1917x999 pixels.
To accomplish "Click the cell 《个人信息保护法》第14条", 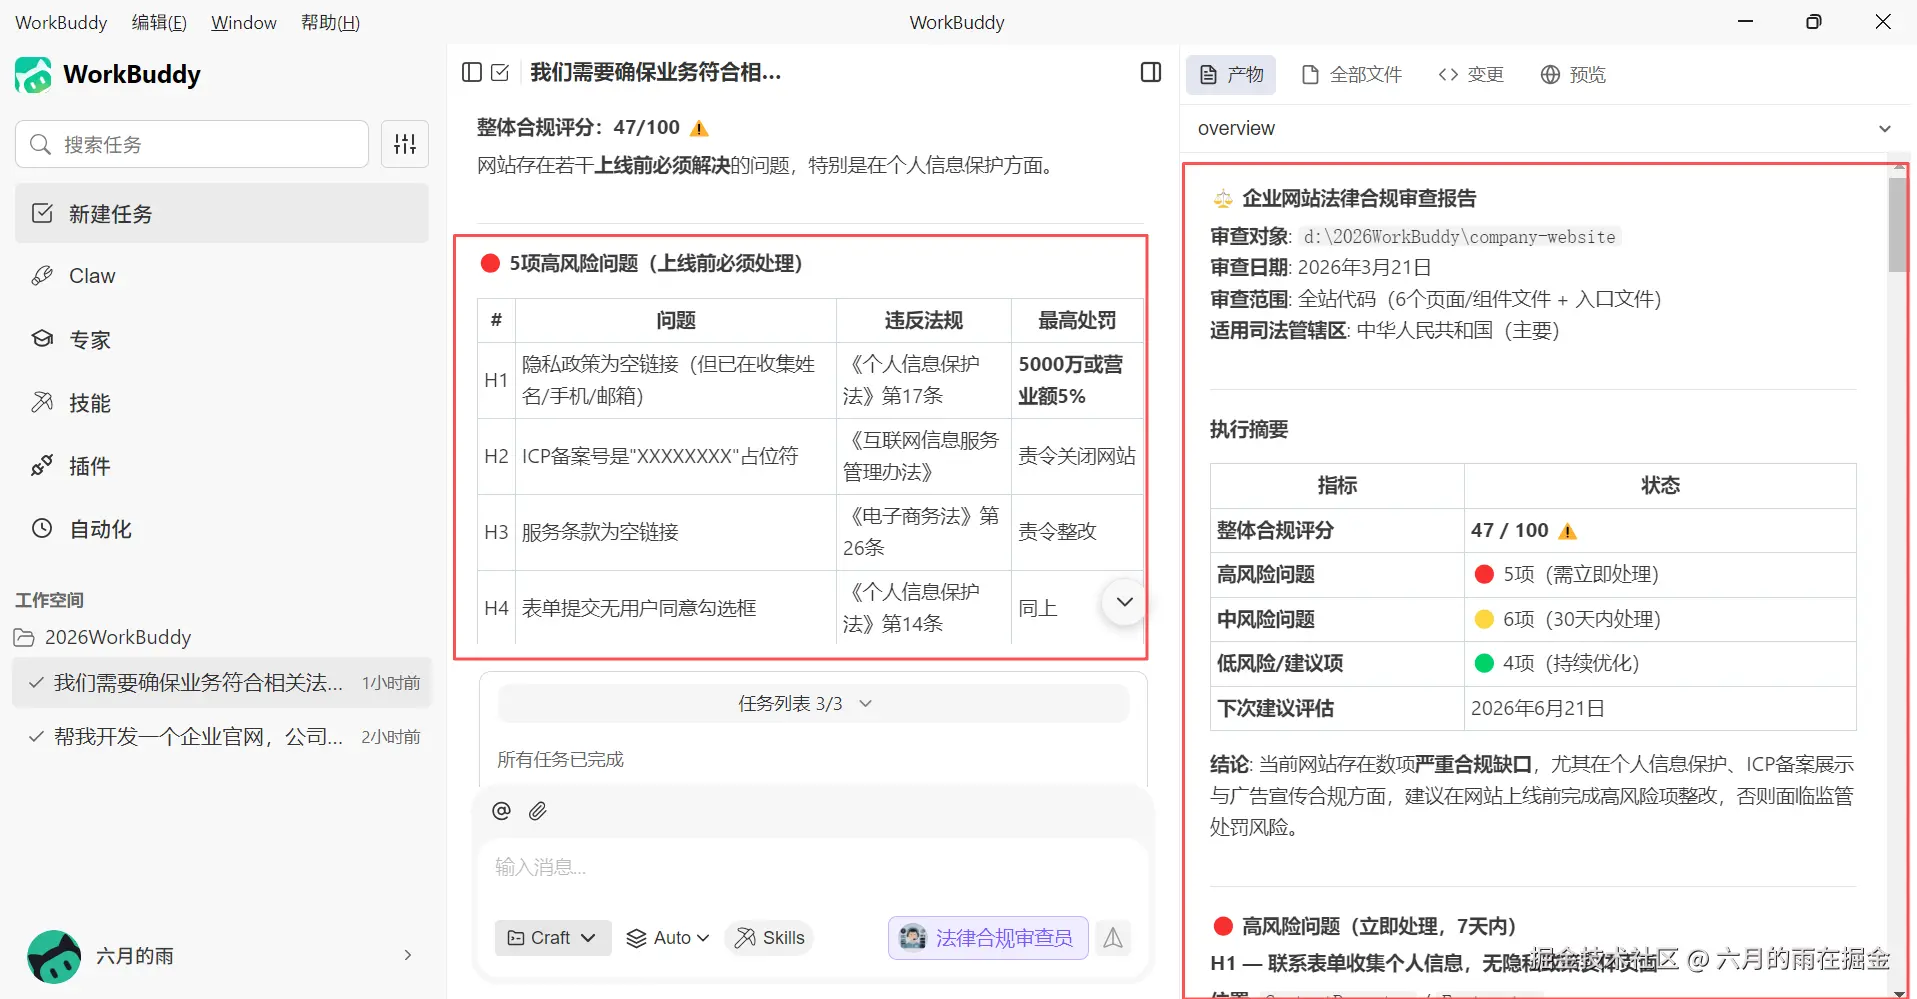I will [x=924, y=608].
